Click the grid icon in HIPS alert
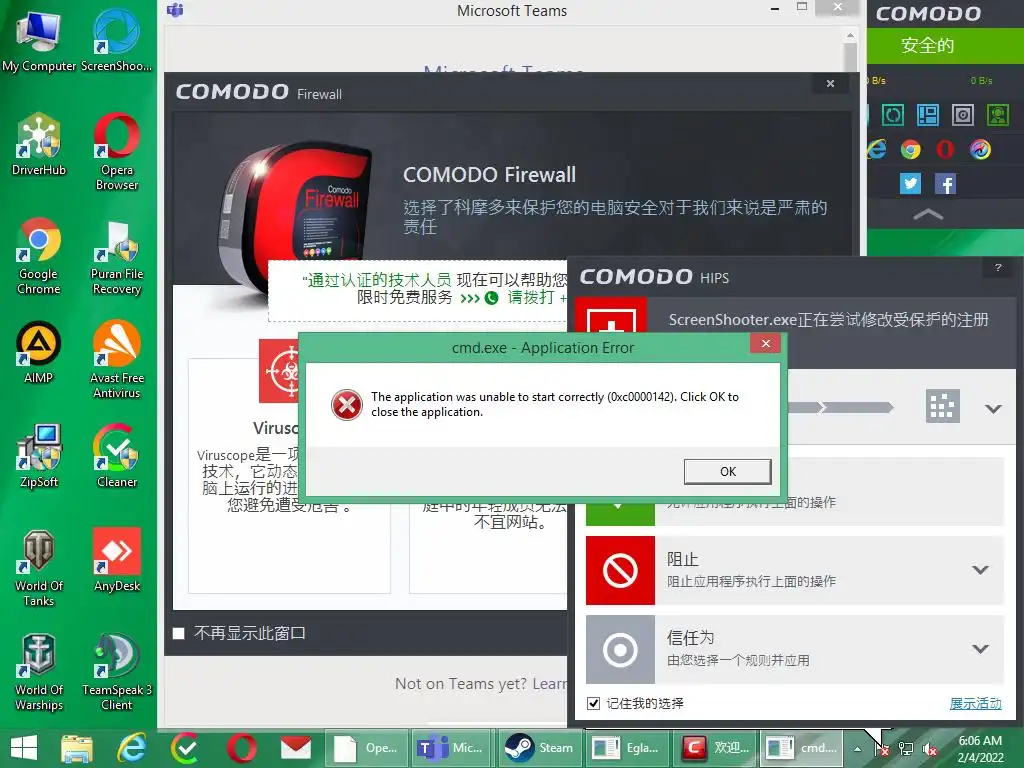Viewport: 1024px width, 768px height. [x=942, y=406]
